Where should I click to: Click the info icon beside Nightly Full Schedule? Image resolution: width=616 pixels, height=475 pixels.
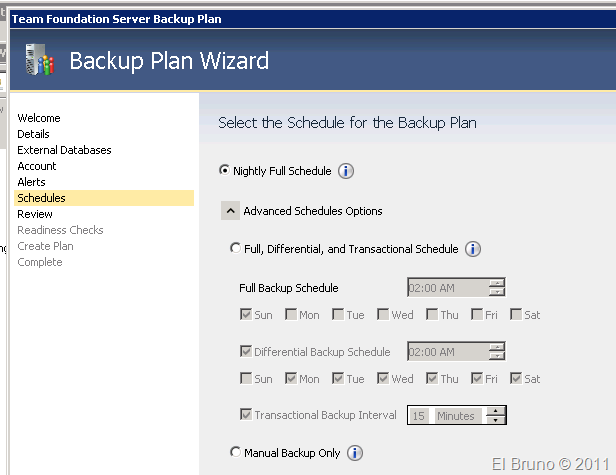(x=346, y=171)
